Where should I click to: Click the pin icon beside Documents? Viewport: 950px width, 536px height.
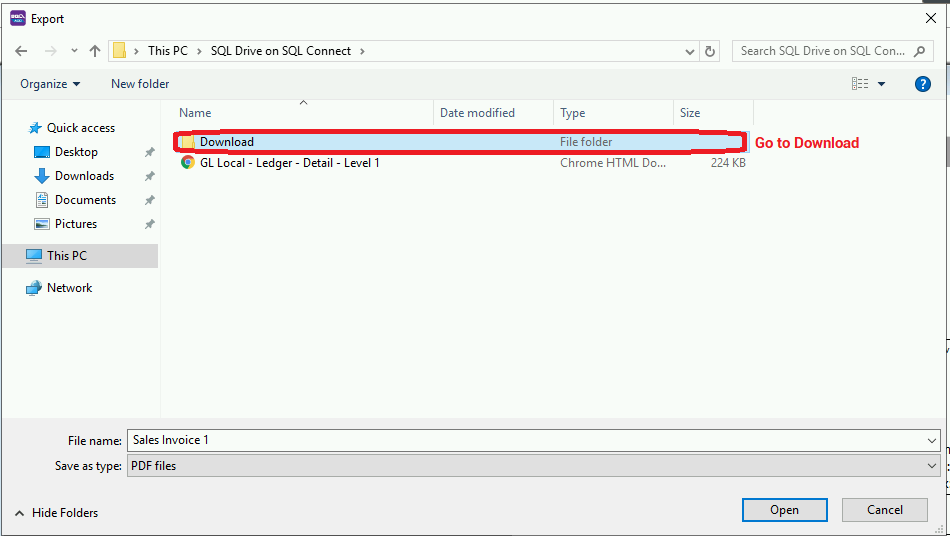(149, 200)
